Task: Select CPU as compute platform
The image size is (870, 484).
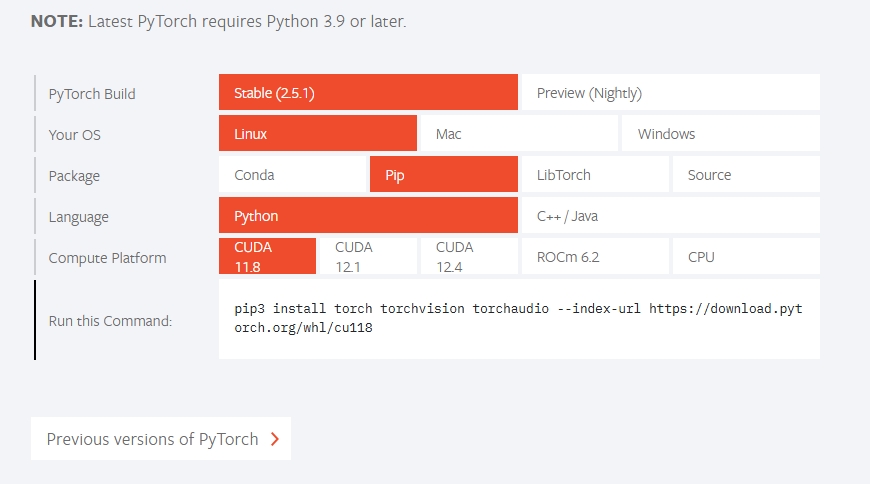Action: pyautogui.click(x=745, y=257)
